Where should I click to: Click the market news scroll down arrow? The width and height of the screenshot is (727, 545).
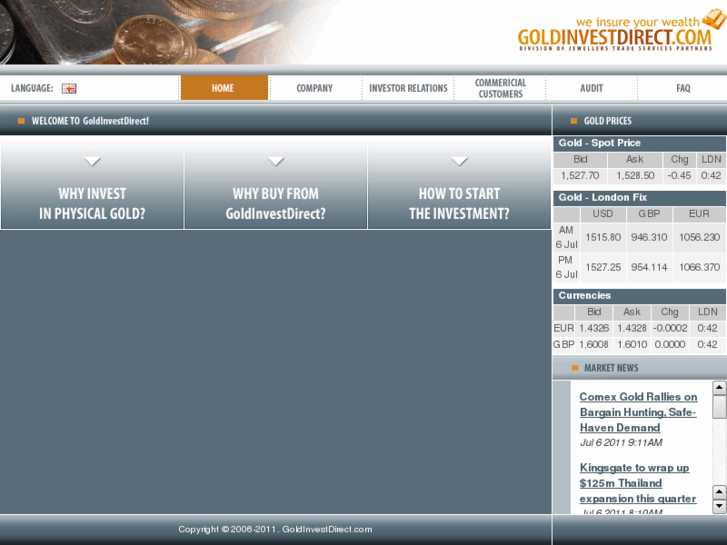pyautogui.click(x=719, y=506)
